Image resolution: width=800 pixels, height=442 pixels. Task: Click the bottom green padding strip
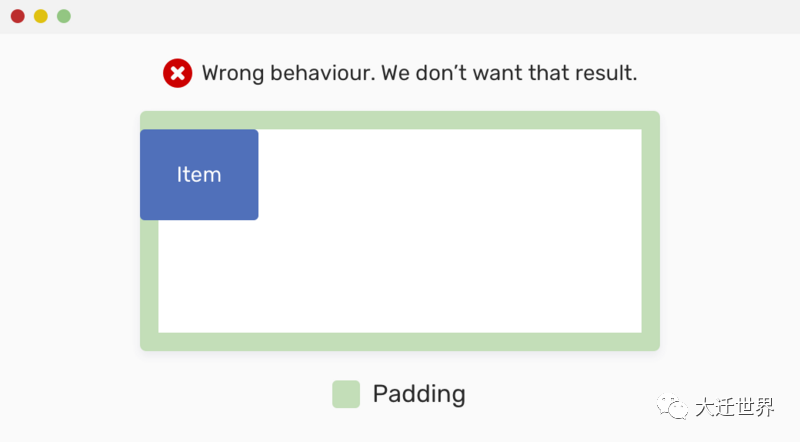tap(400, 341)
